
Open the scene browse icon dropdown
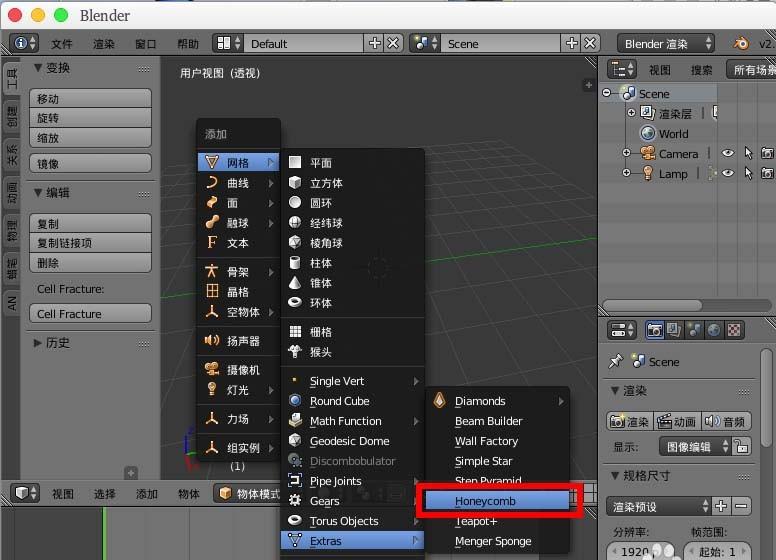click(x=425, y=44)
